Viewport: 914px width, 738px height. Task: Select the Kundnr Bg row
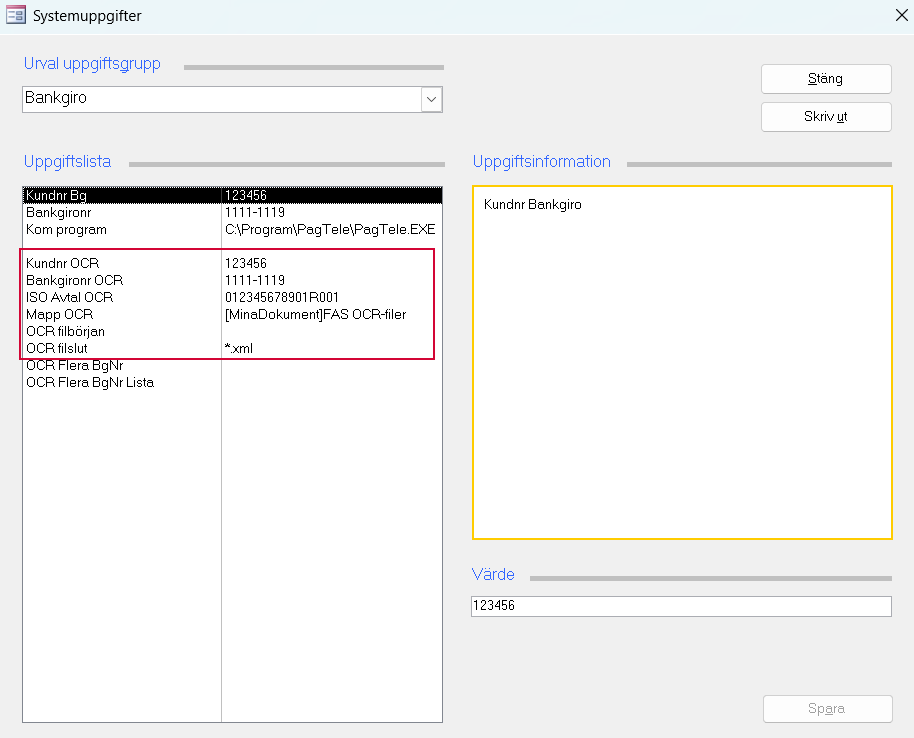click(233, 195)
